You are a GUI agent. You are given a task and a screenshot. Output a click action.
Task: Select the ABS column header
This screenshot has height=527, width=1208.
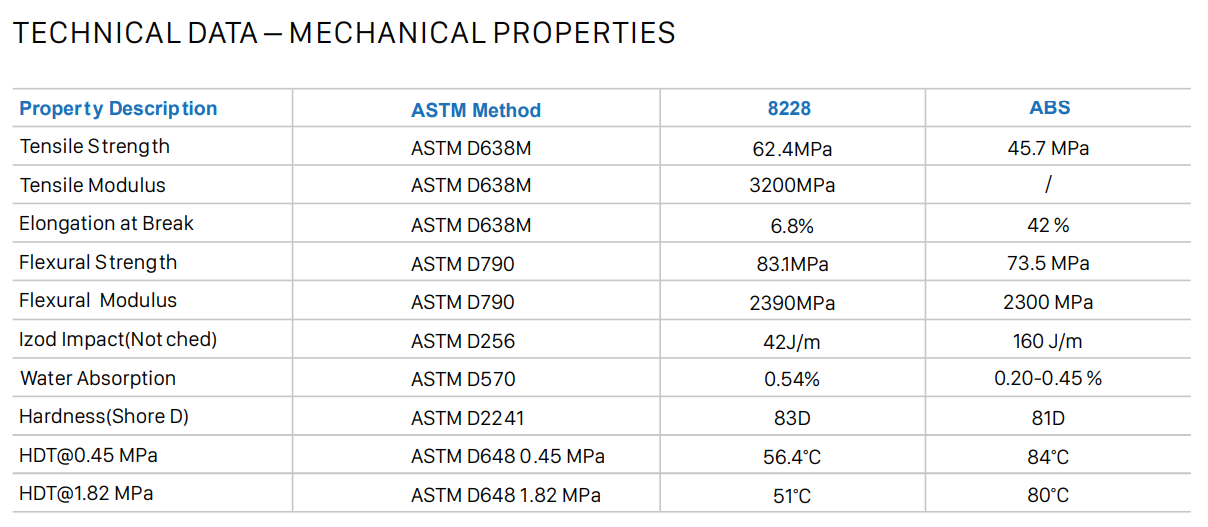1049,108
